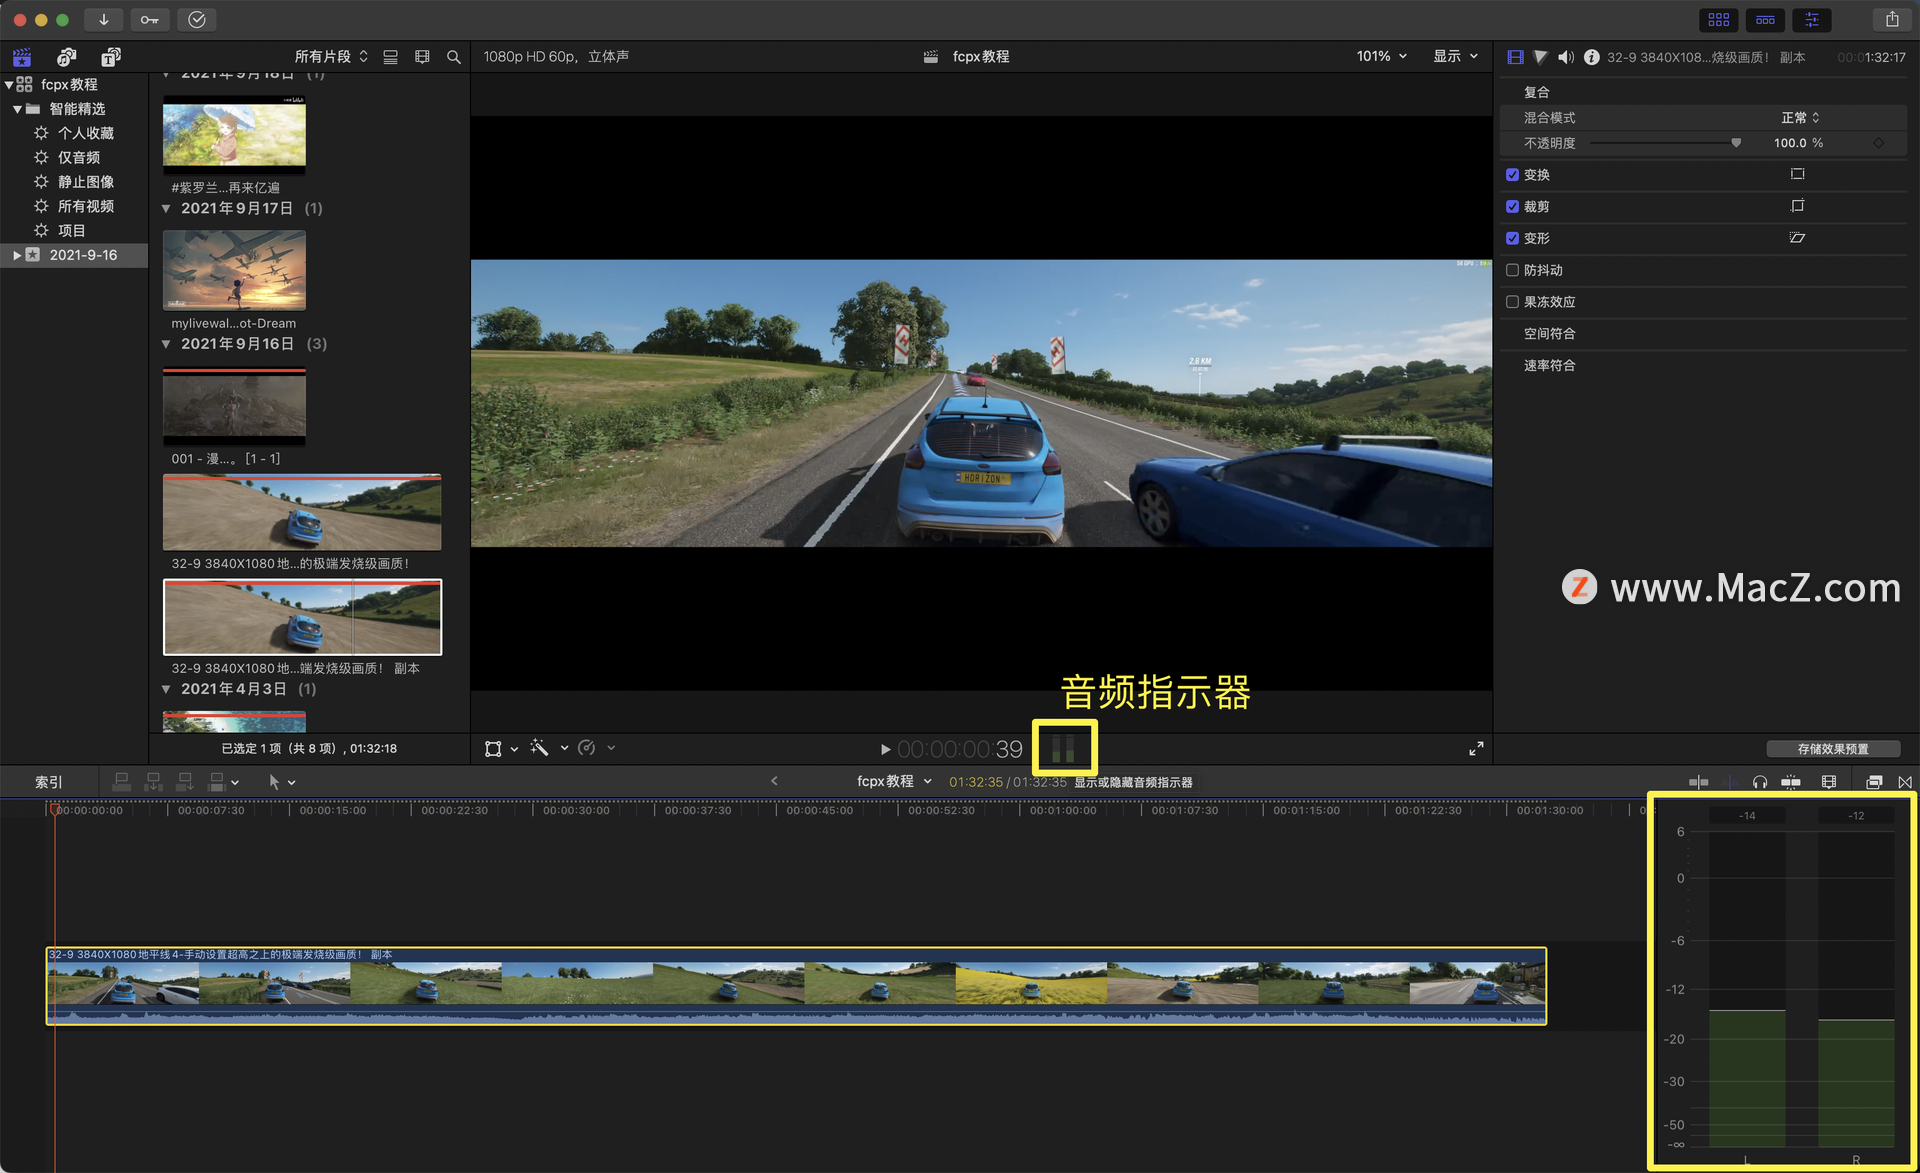Select the 紫罗兰 clip thumbnail

234,134
